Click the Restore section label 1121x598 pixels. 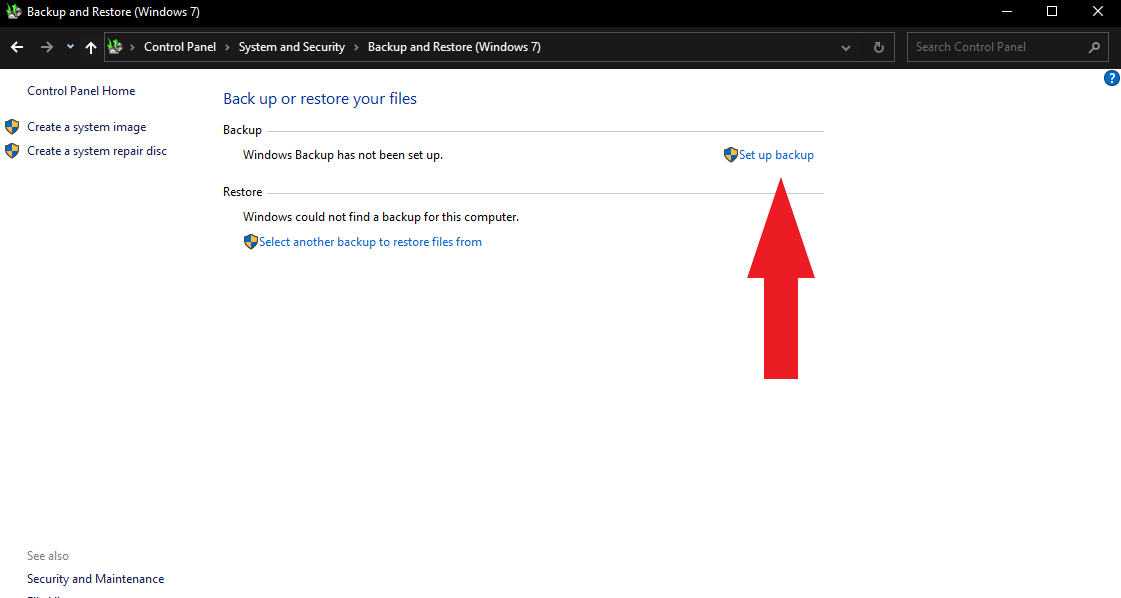(242, 192)
